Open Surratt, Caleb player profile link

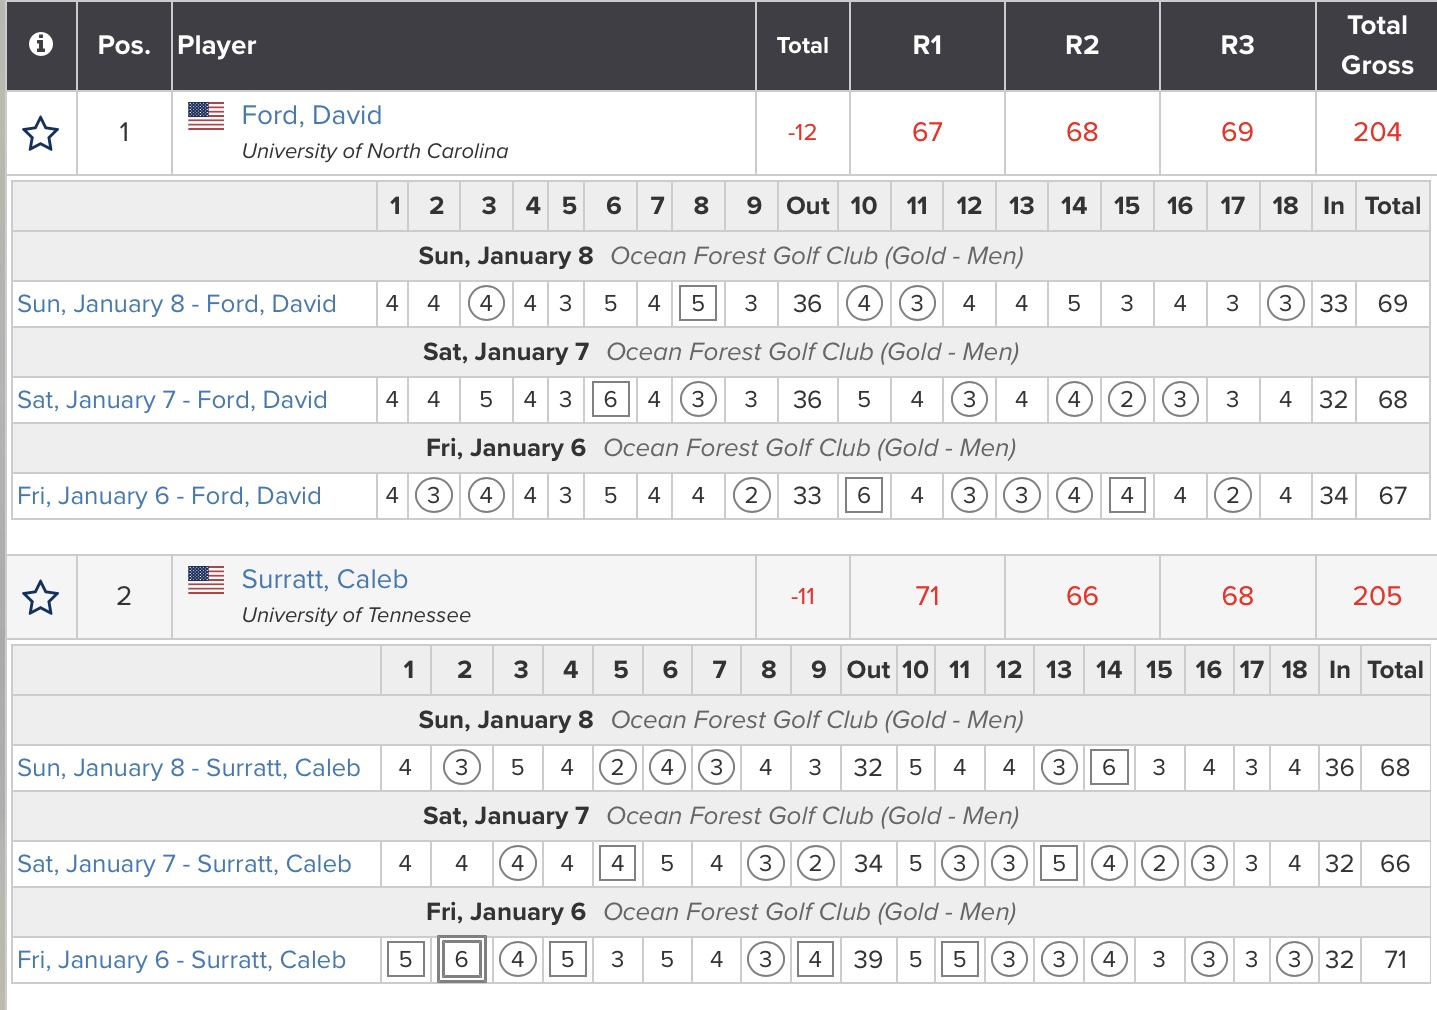click(324, 579)
